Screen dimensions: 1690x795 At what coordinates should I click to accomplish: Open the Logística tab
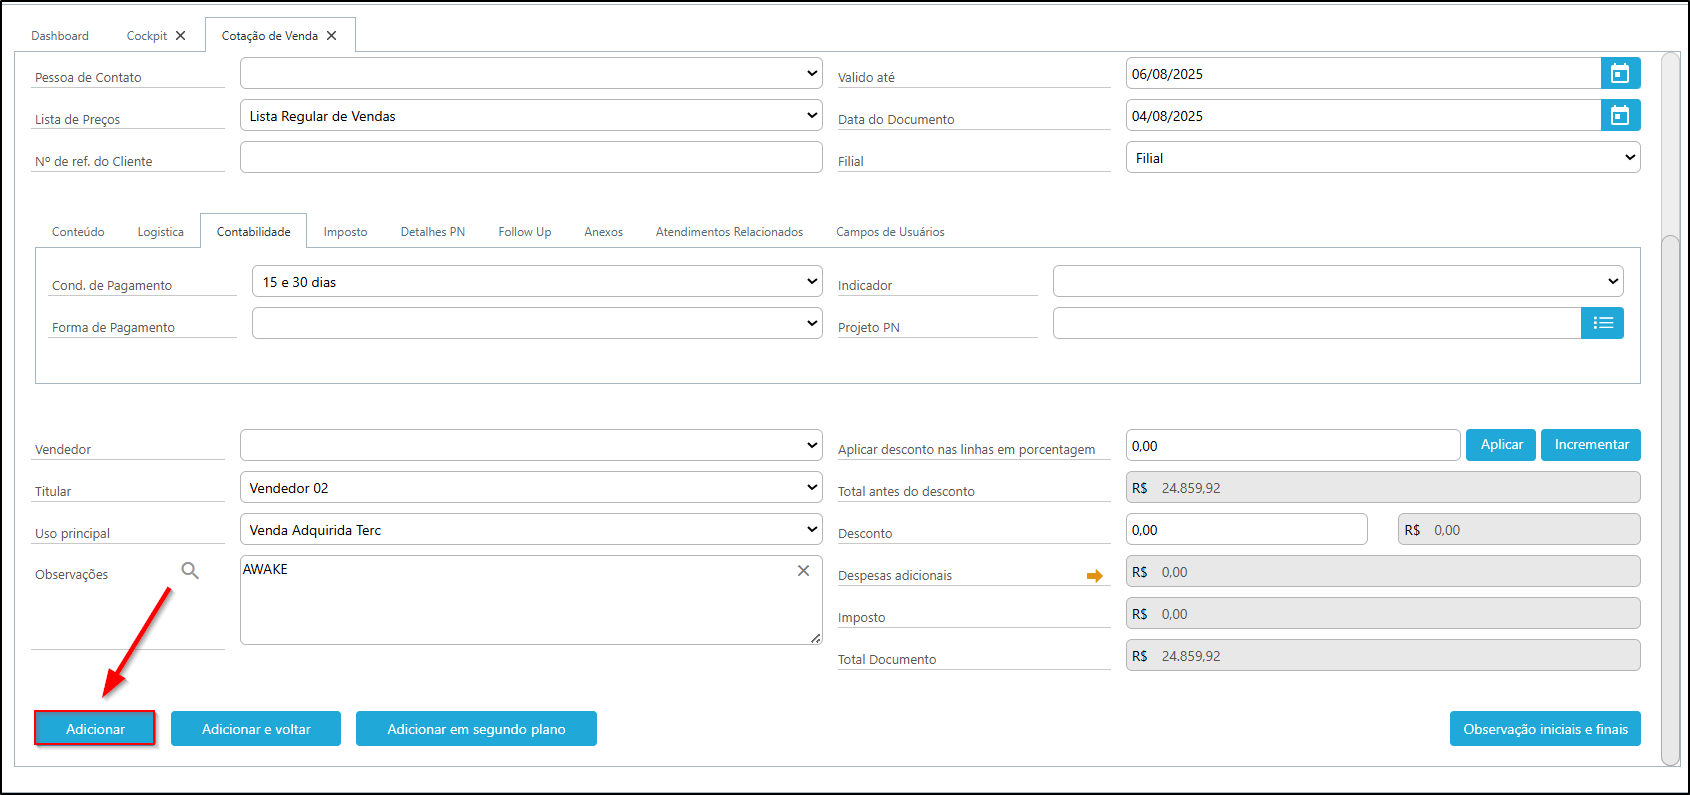(161, 232)
